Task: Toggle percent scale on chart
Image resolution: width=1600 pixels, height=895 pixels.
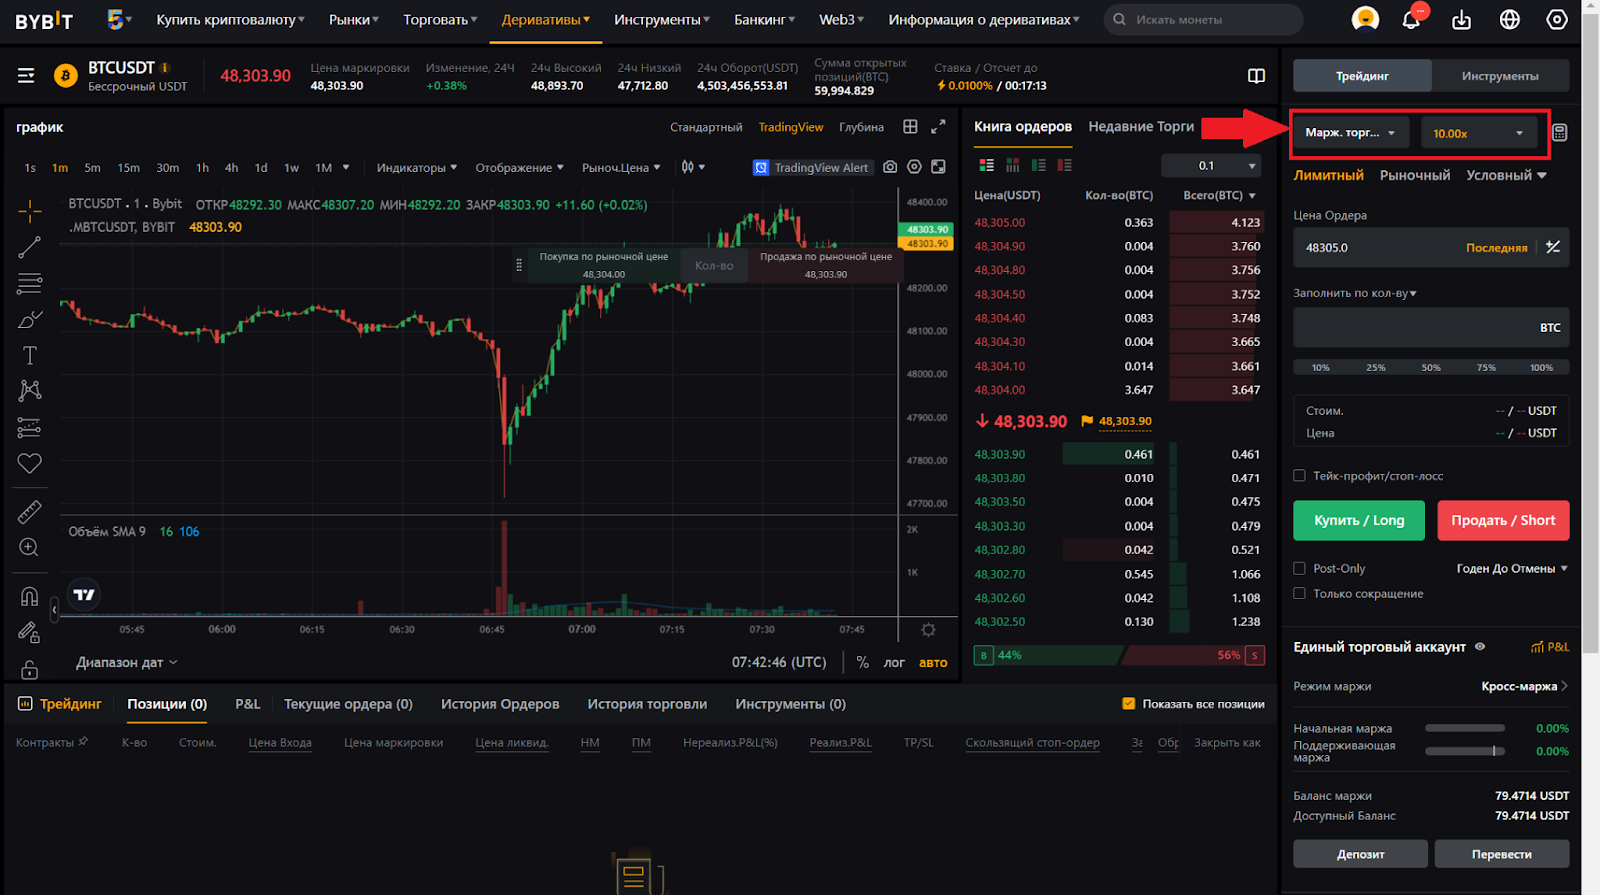Action: [x=863, y=662]
